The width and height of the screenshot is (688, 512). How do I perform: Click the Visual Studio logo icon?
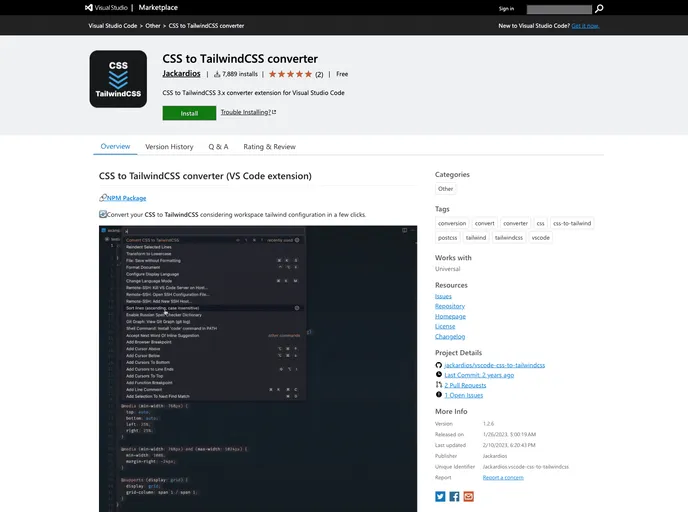[89, 7]
